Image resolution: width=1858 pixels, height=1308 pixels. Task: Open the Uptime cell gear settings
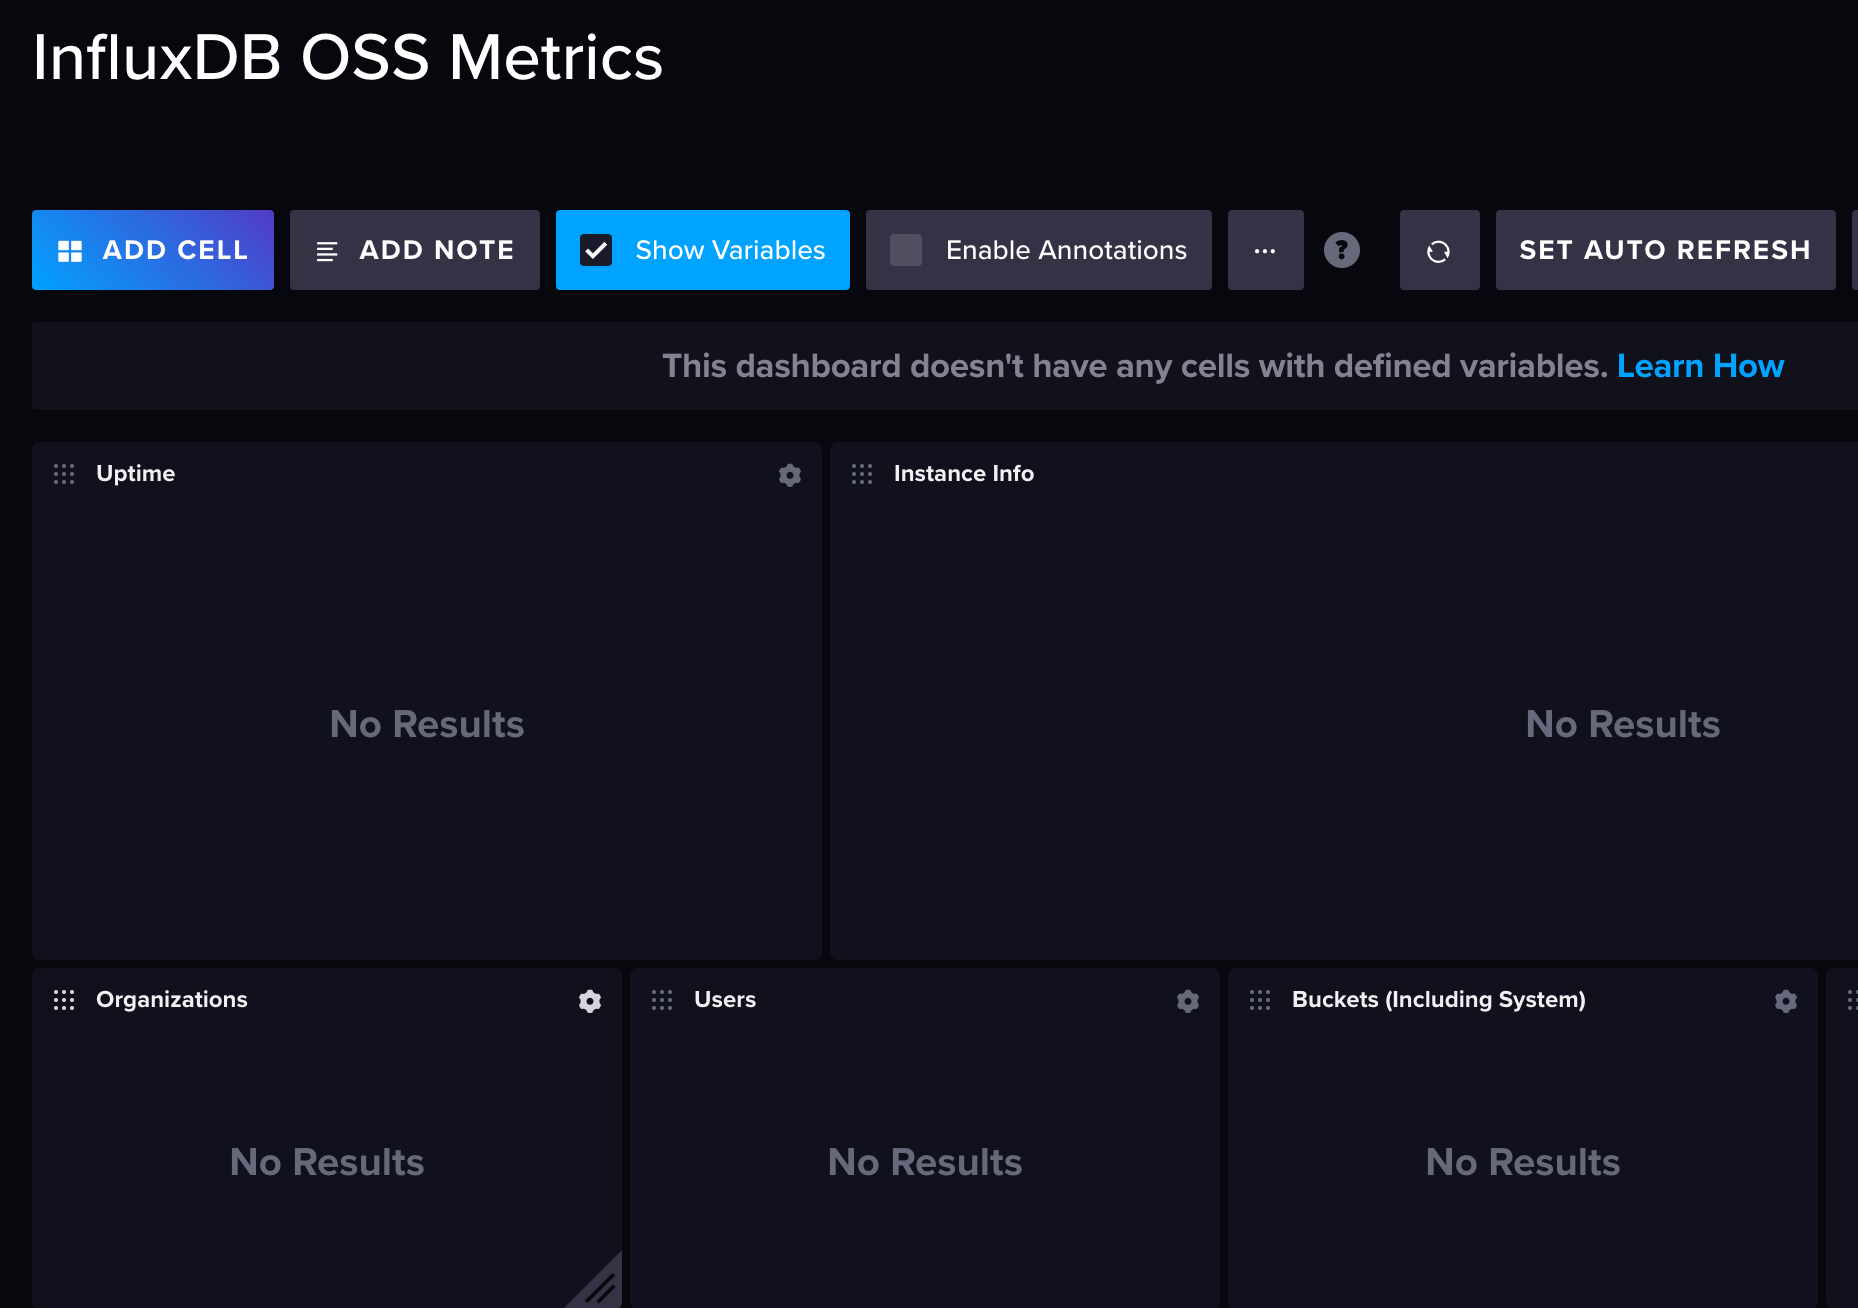point(790,475)
